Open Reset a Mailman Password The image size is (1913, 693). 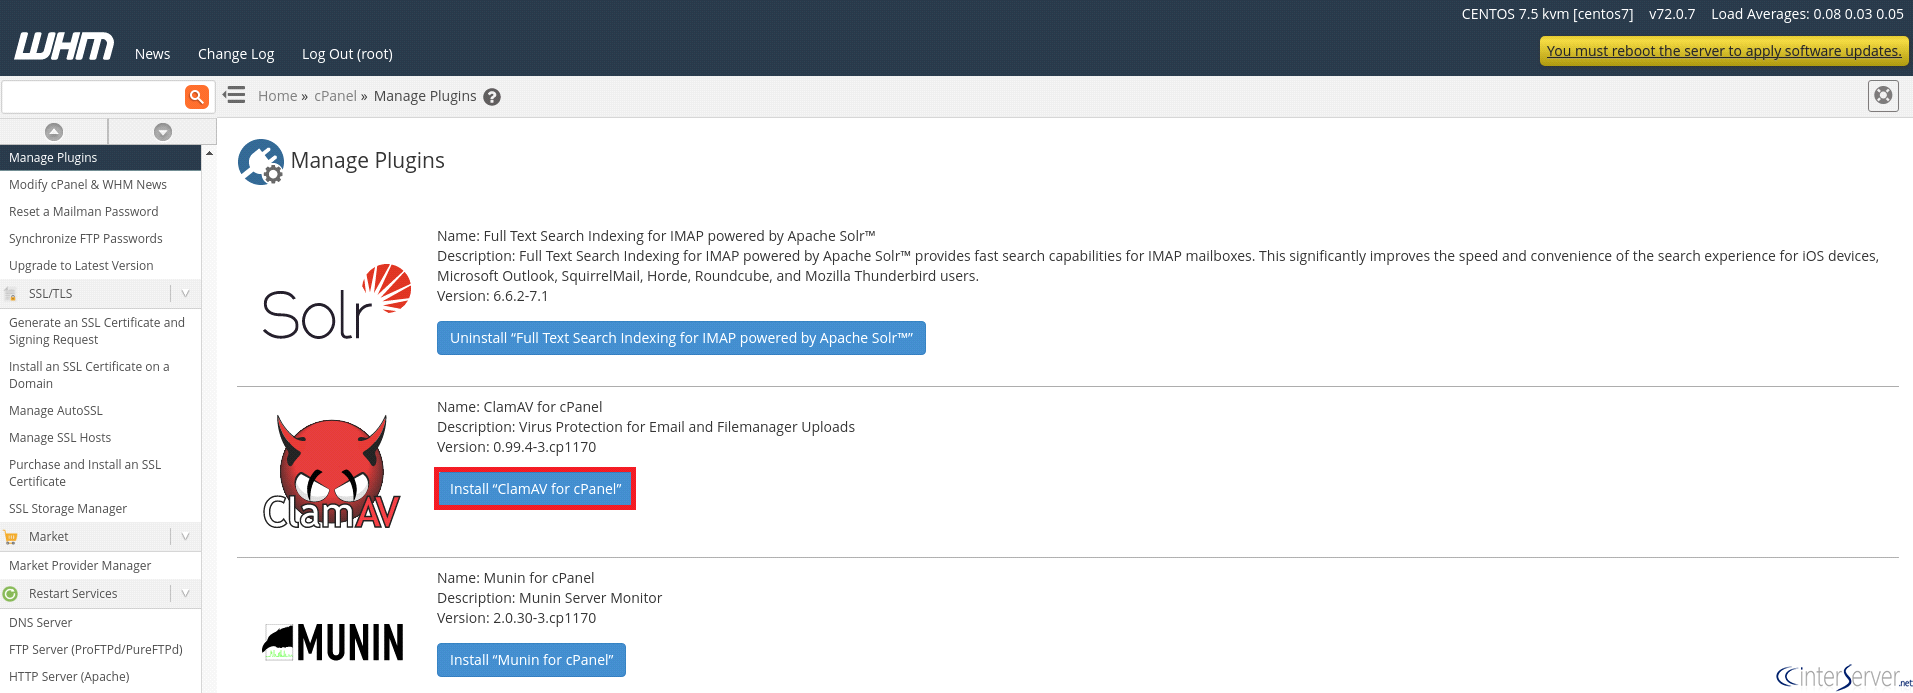click(84, 212)
